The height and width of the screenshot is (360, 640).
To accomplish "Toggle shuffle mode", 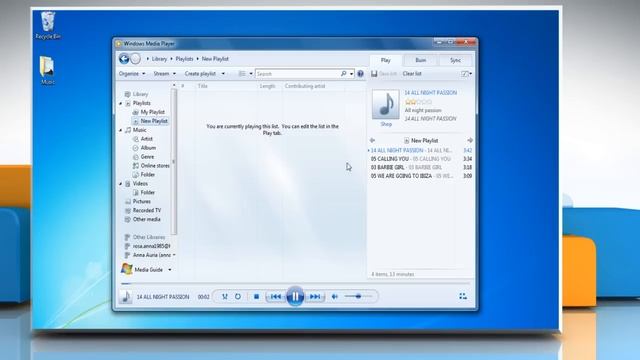I will (x=225, y=297).
